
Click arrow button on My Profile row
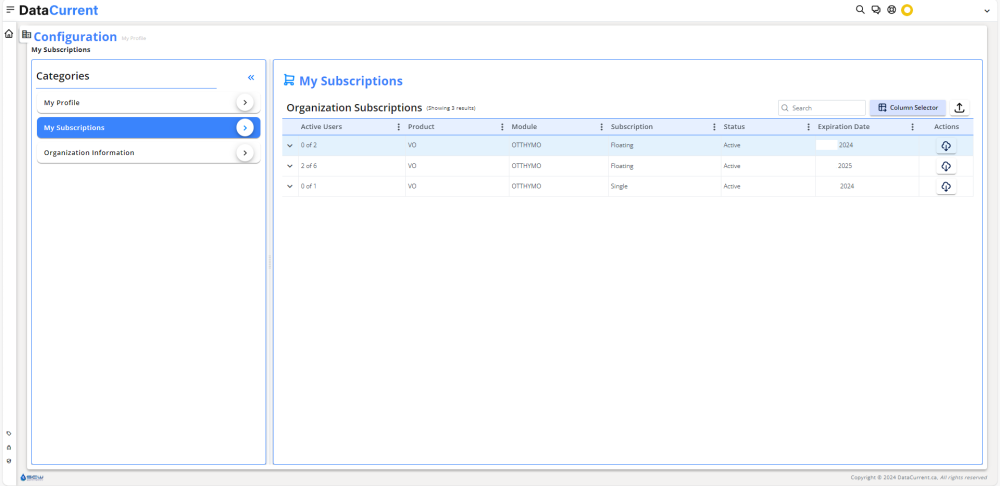245,103
